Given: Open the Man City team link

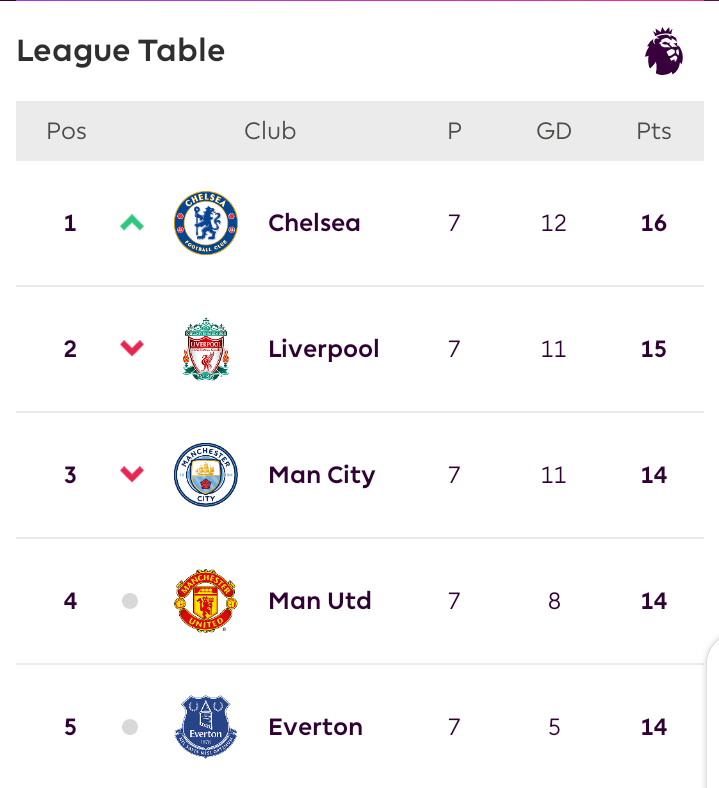Looking at the screenshot, I should [322, 475].
